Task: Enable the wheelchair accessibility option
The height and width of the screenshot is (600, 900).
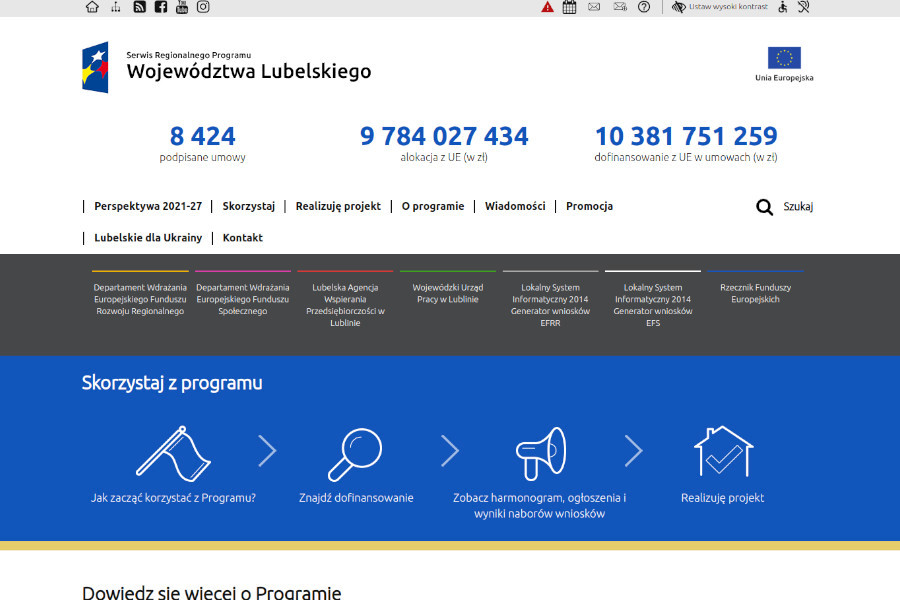Action: pyautogui.click(x=781, y=8)
